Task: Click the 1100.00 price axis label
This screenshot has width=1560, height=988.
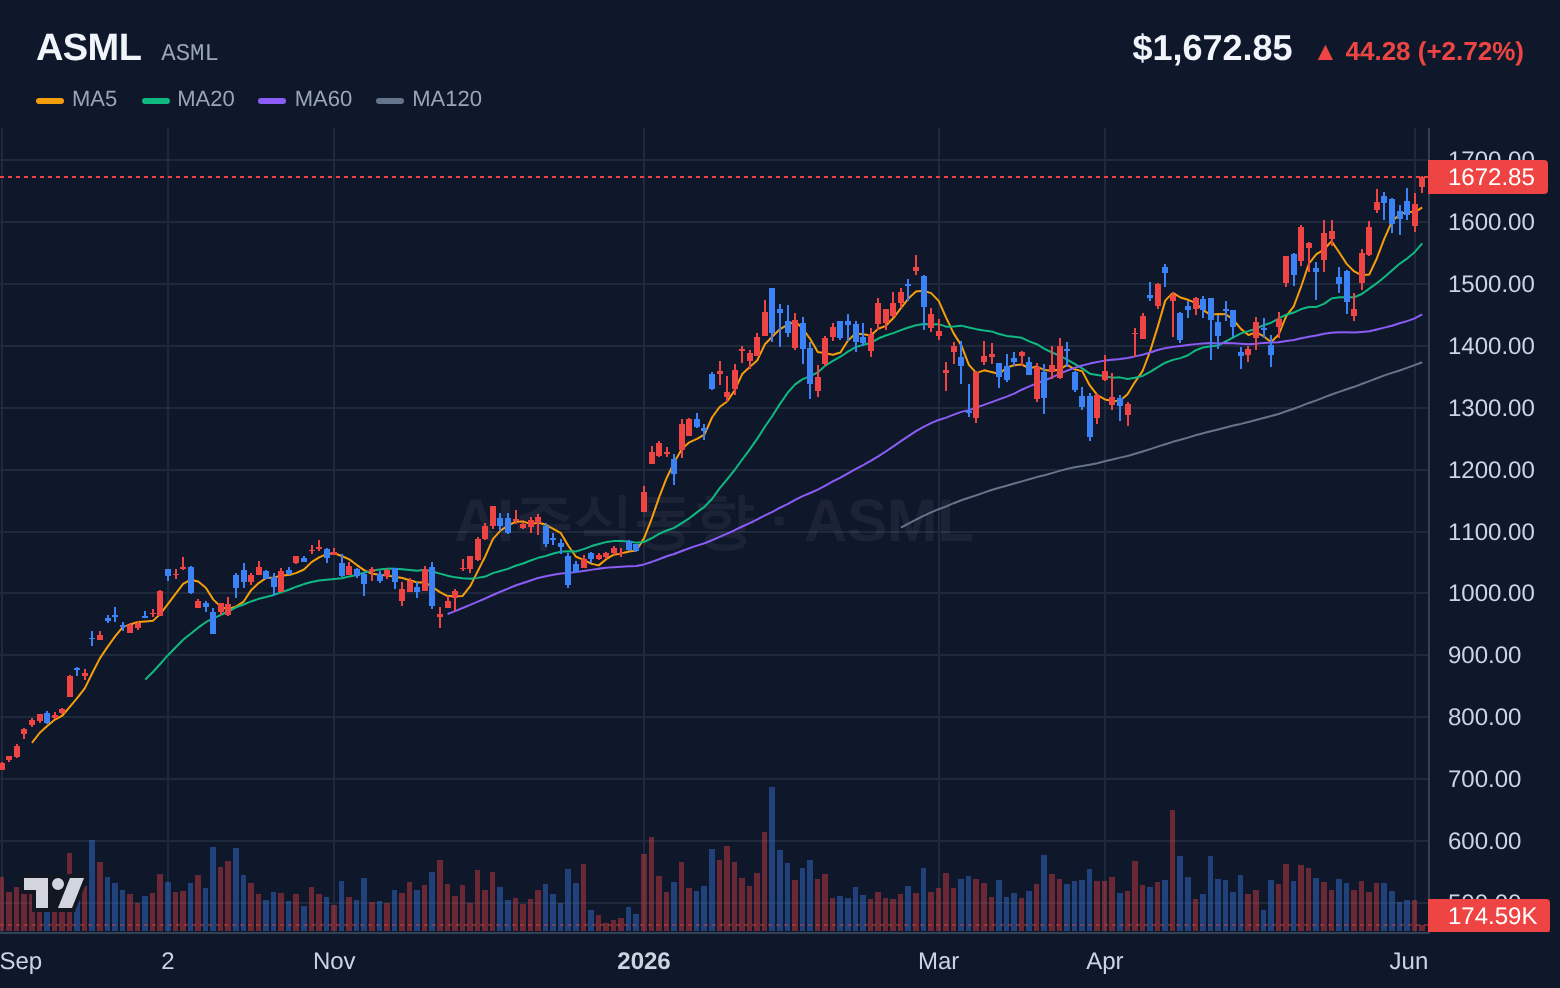Action: 1491,532
